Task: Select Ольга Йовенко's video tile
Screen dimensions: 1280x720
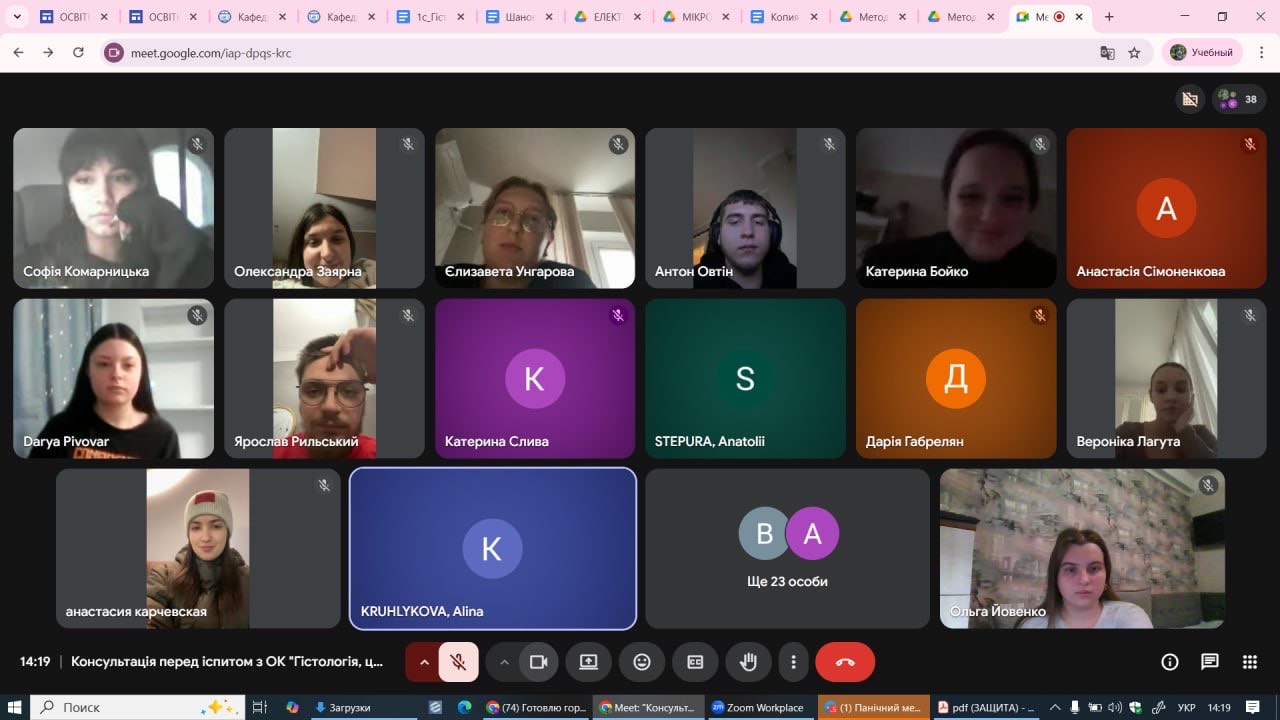Action: pyautogui.click(x=1082, y=549)
